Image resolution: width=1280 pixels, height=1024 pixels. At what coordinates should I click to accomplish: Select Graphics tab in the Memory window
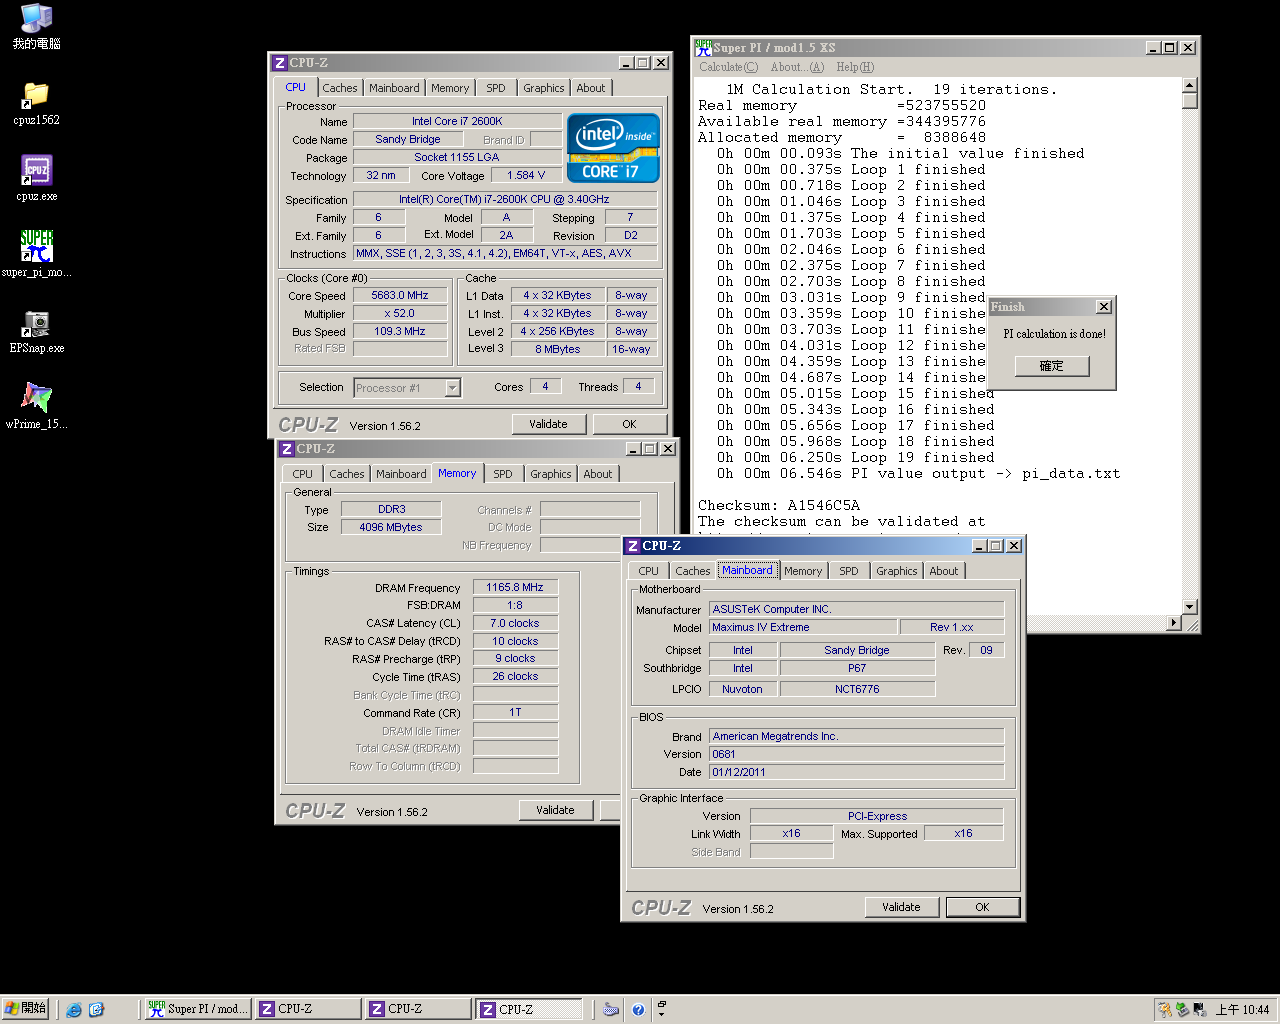(551, 474)
